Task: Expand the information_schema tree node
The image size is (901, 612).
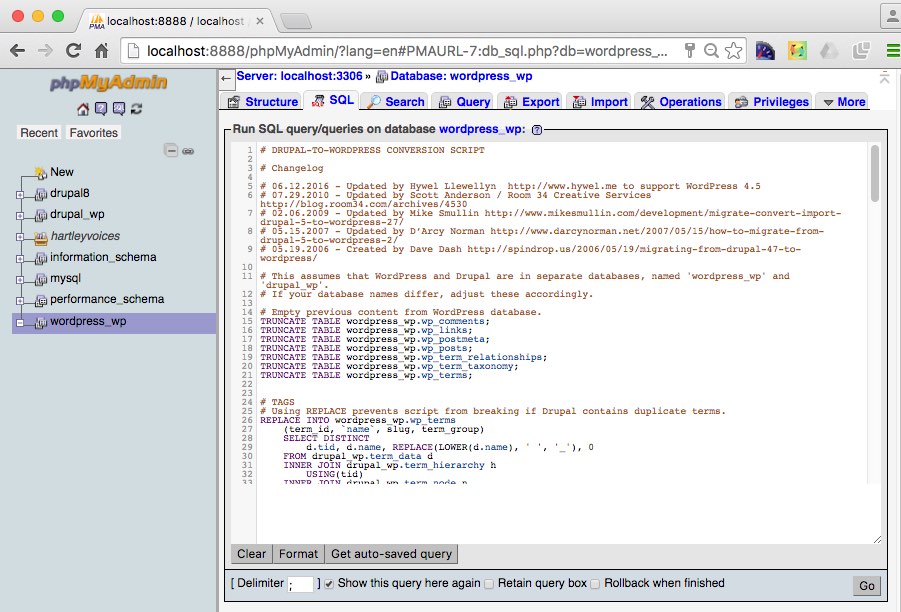Action: pos(20,259)
